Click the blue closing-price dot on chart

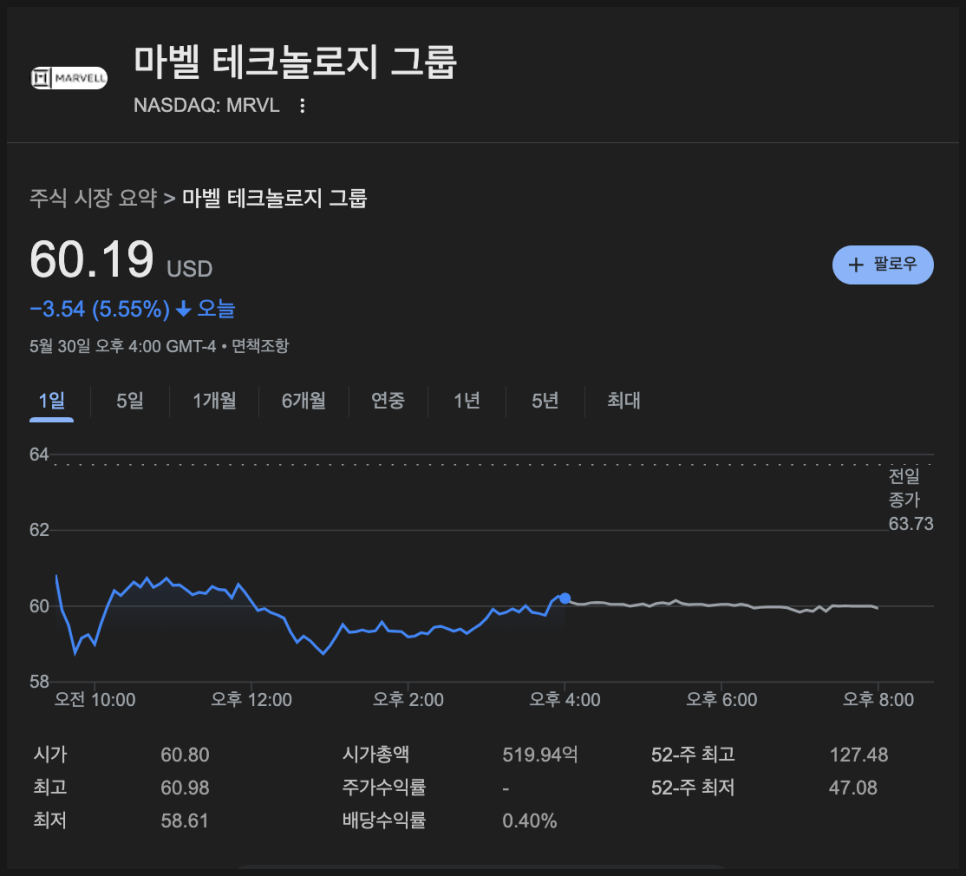point(565,598)
